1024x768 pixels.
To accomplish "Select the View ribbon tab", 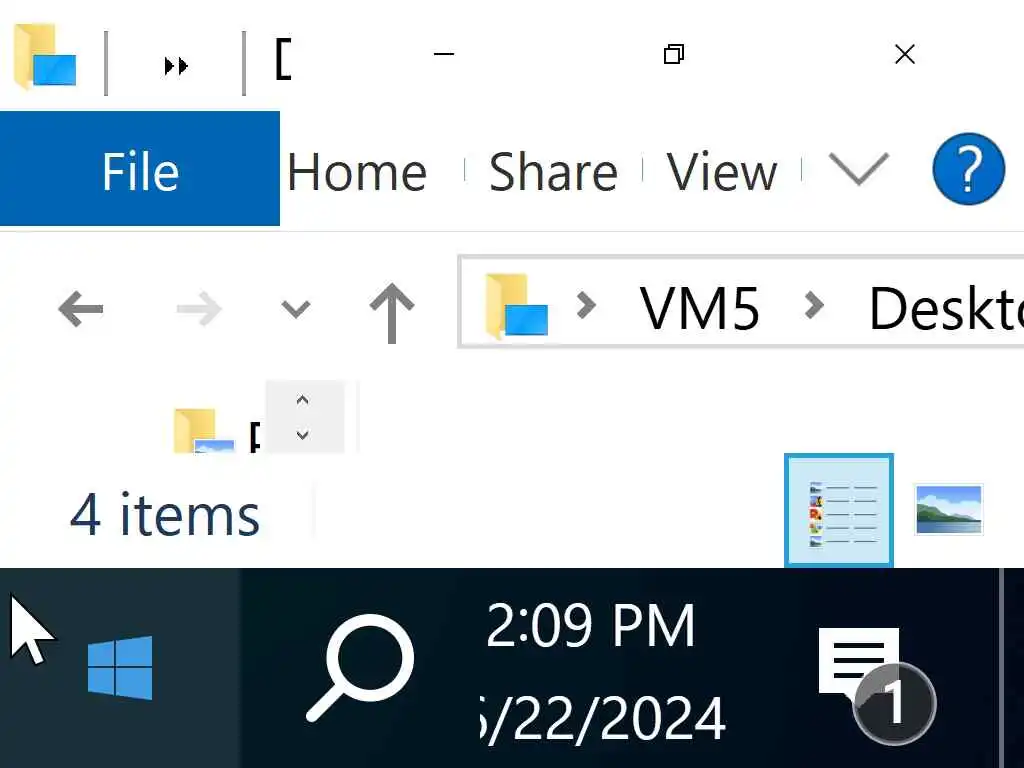I will [721, 172].
